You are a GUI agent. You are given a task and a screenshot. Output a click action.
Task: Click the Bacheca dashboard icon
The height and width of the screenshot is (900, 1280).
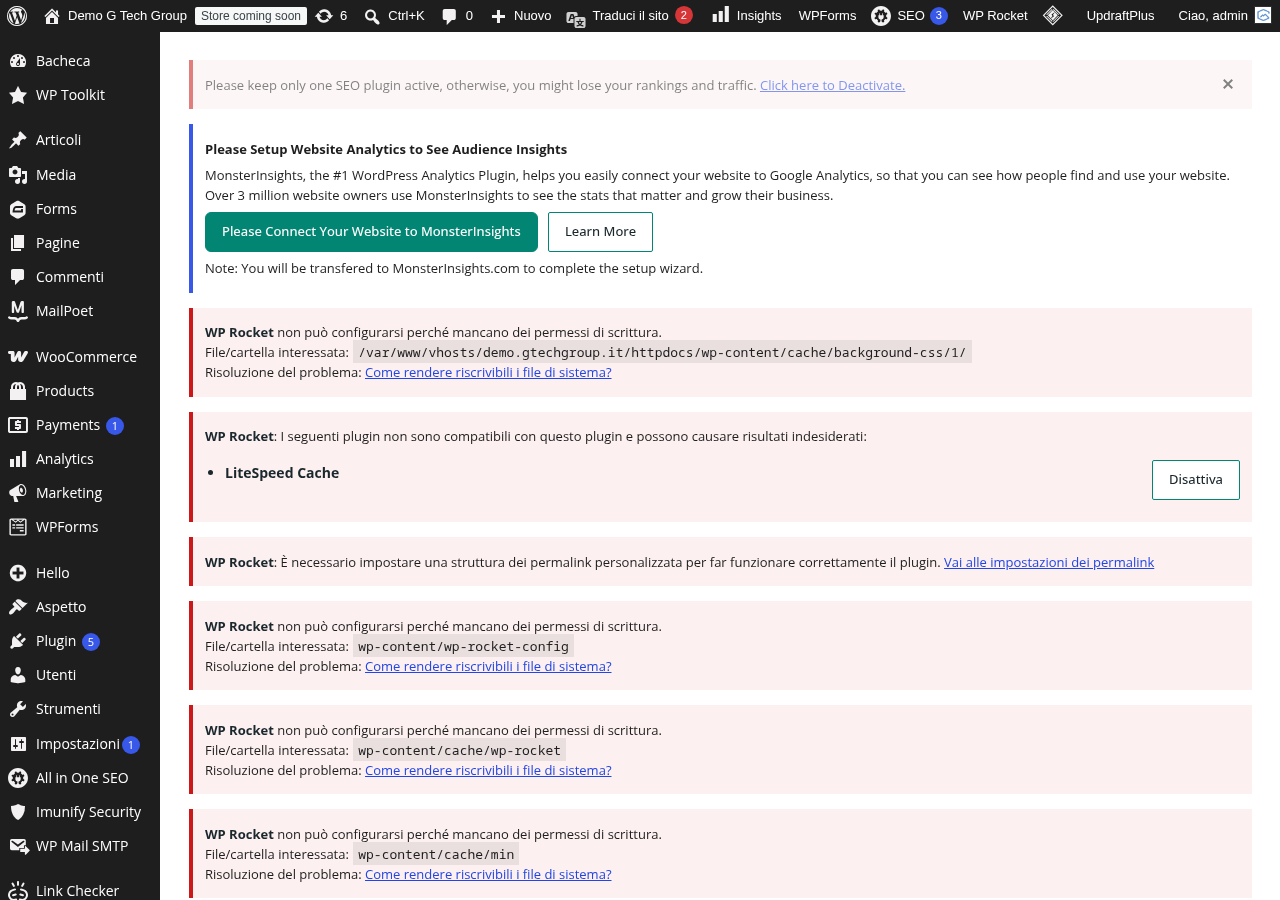point(18,61)
